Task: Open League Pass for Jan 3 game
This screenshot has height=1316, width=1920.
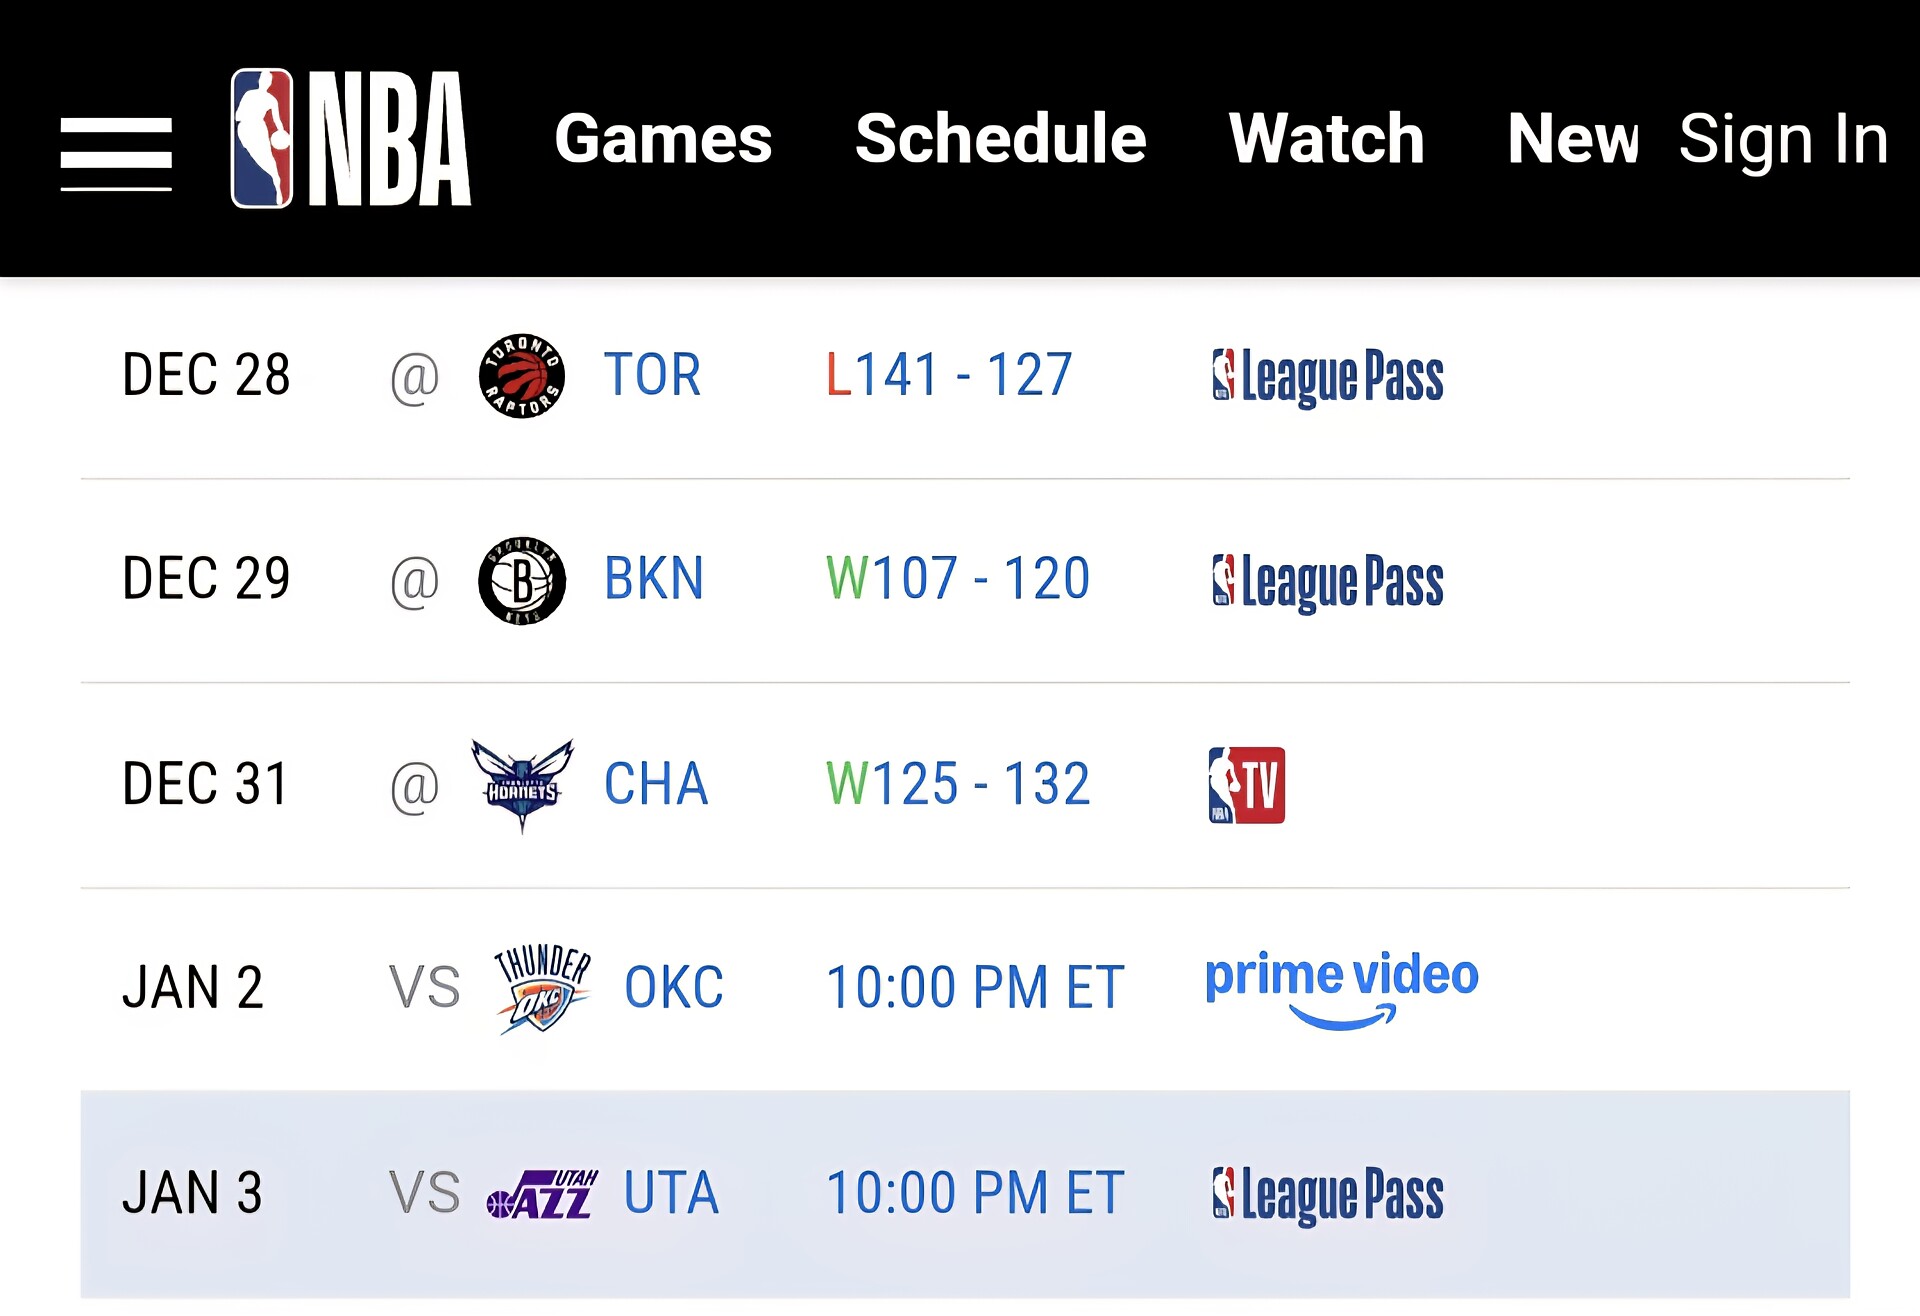Action: (1327, 1195)
